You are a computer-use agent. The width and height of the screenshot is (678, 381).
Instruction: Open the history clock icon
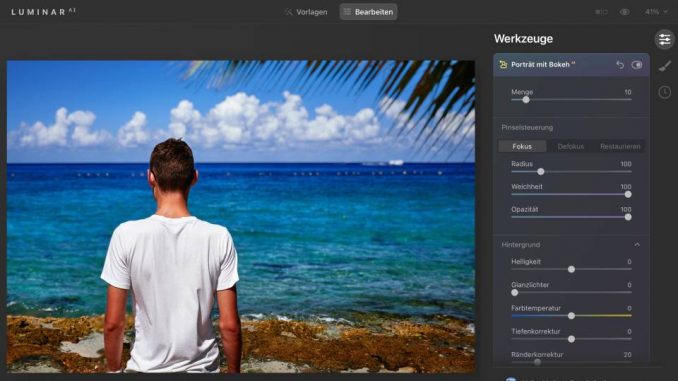[665, 92]
